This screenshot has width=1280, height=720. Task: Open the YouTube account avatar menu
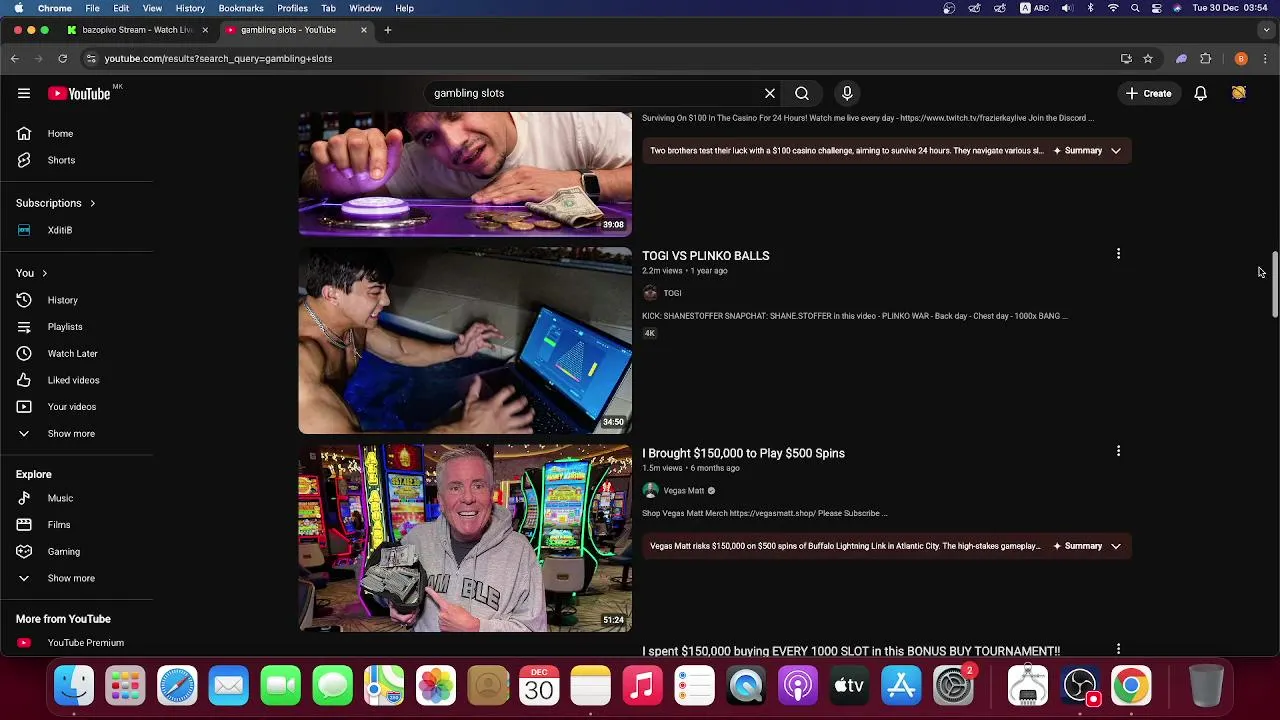(1239, 93)
